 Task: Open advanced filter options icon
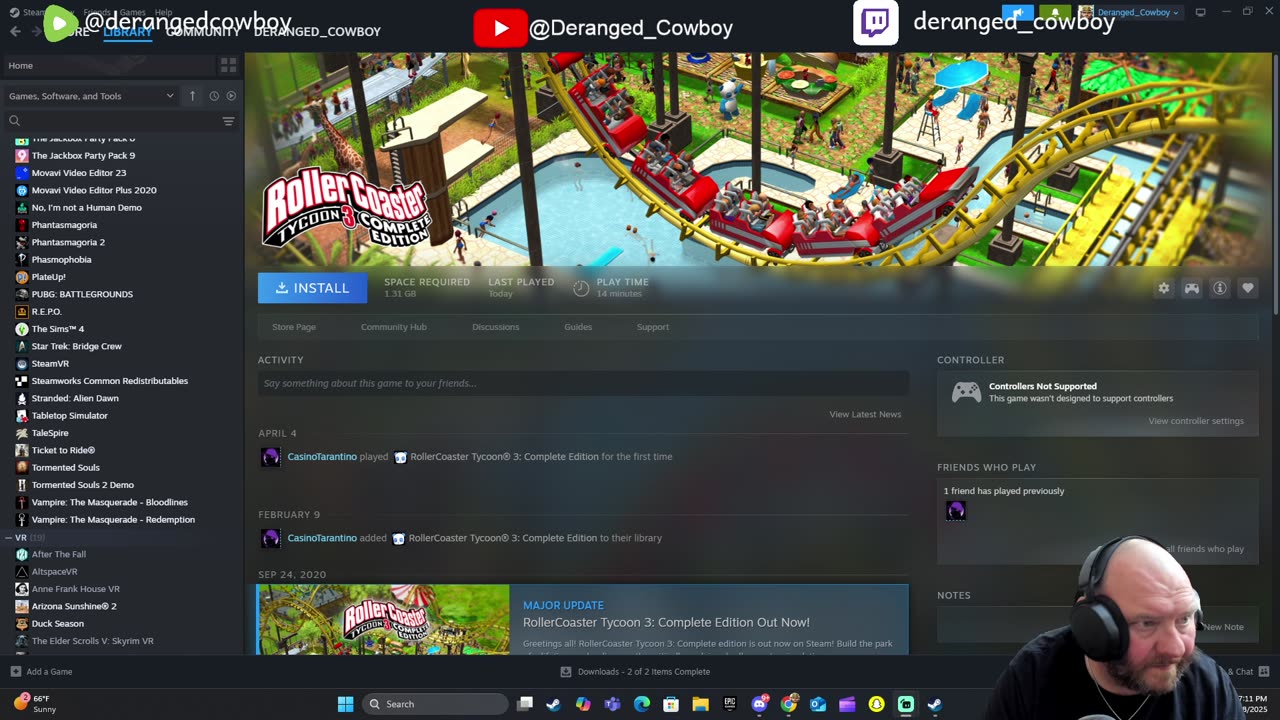(228, 121)
